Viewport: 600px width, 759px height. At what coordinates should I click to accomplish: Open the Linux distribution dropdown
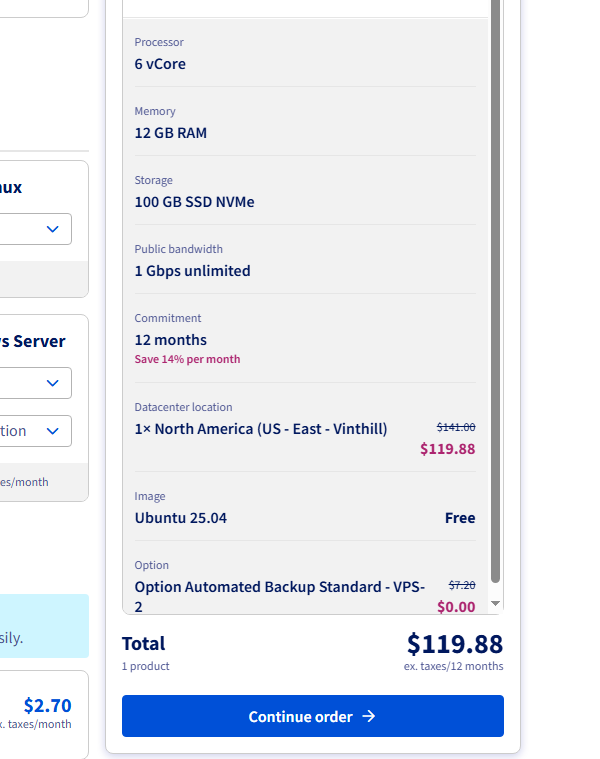[x=36, y=229]
